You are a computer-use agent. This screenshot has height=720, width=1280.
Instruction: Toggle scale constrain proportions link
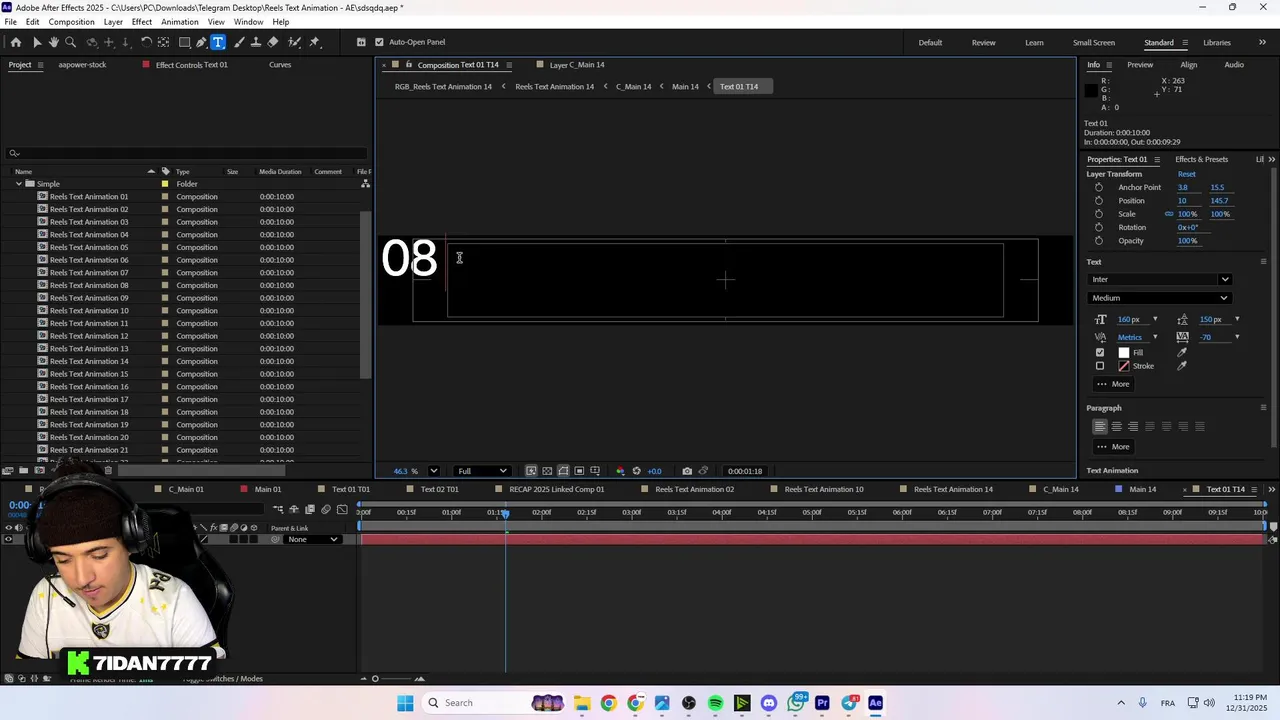1168,214
